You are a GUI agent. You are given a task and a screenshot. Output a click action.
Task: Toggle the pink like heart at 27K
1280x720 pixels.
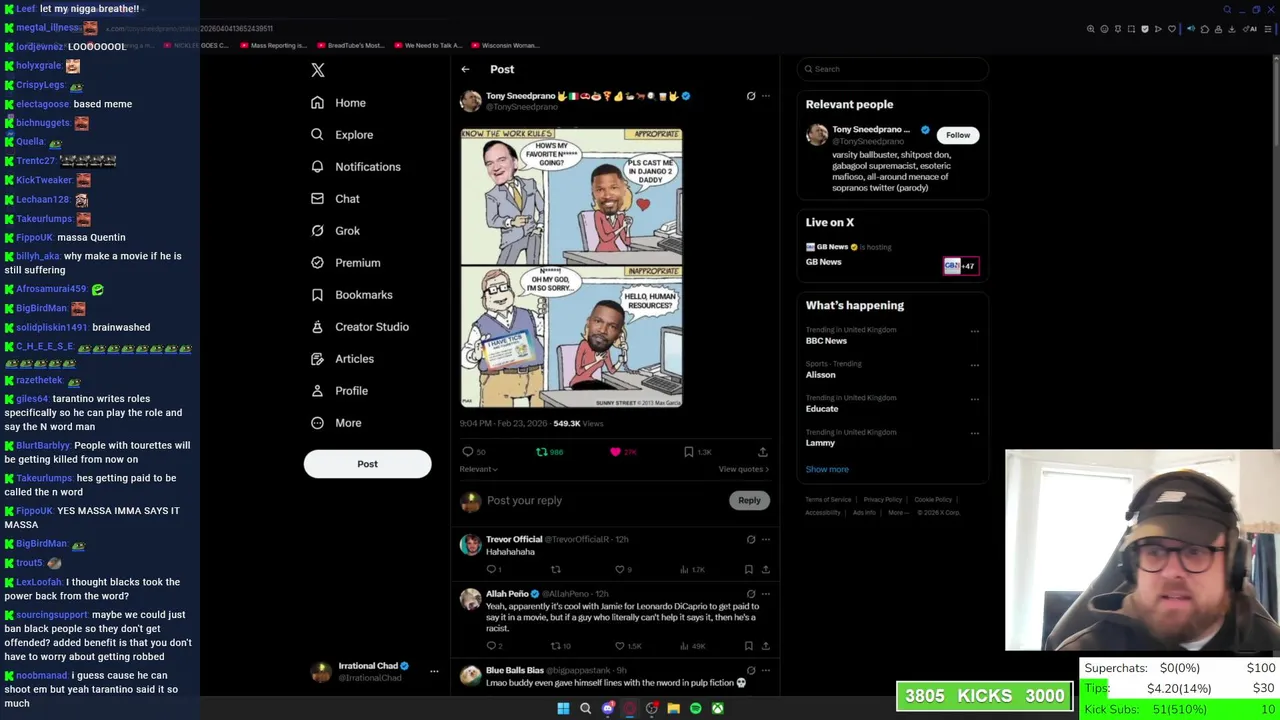tap(615, 452)
